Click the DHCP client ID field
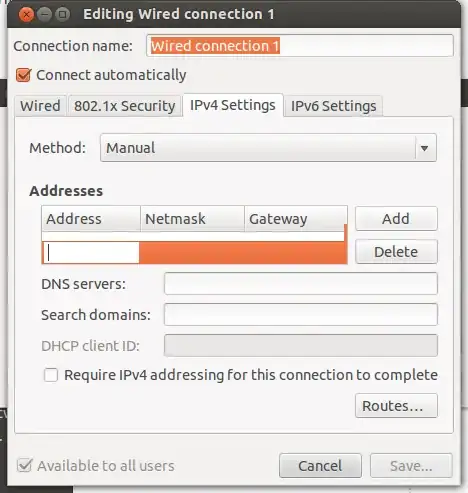This screenshot has height=493, width=468. pos(301,345)
